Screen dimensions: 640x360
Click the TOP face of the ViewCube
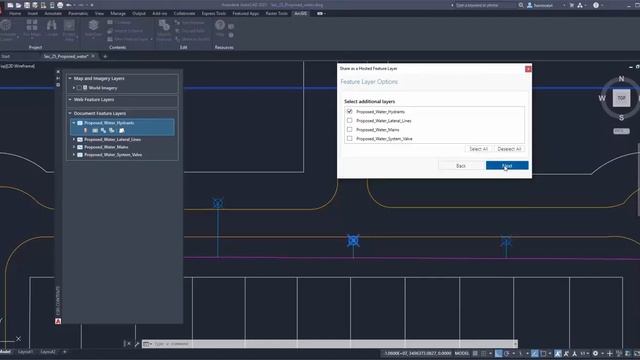point(621,98)
